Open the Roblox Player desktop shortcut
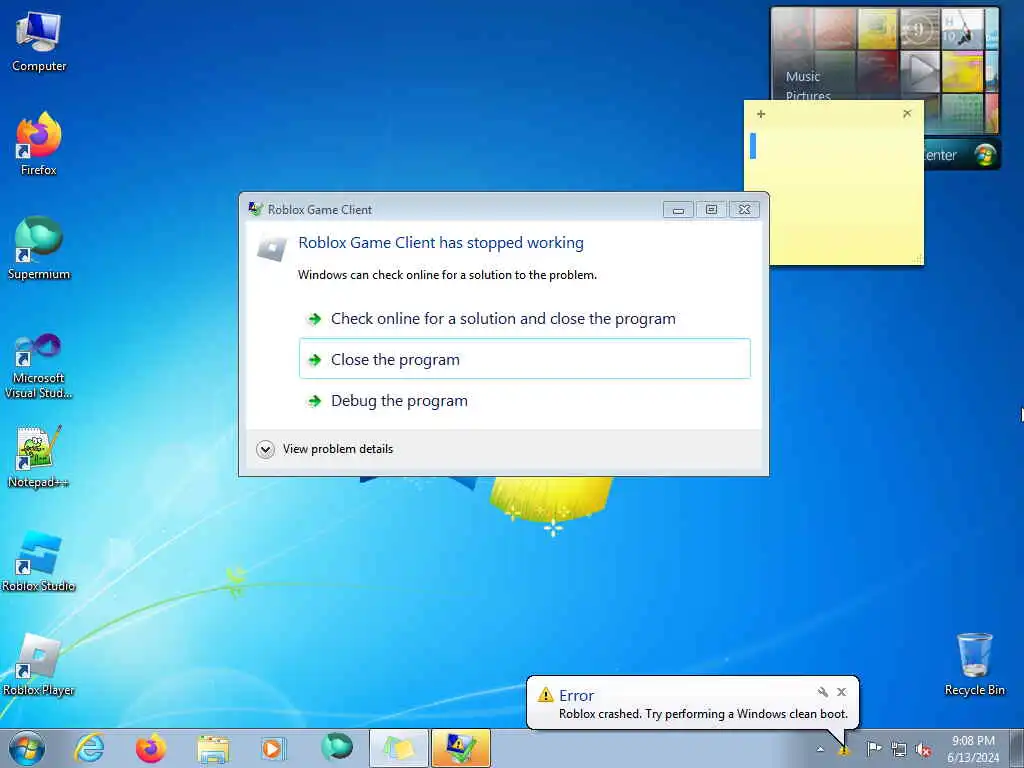Image resolution: width=1024 pixels, height=768 pixels. [39, 664]
